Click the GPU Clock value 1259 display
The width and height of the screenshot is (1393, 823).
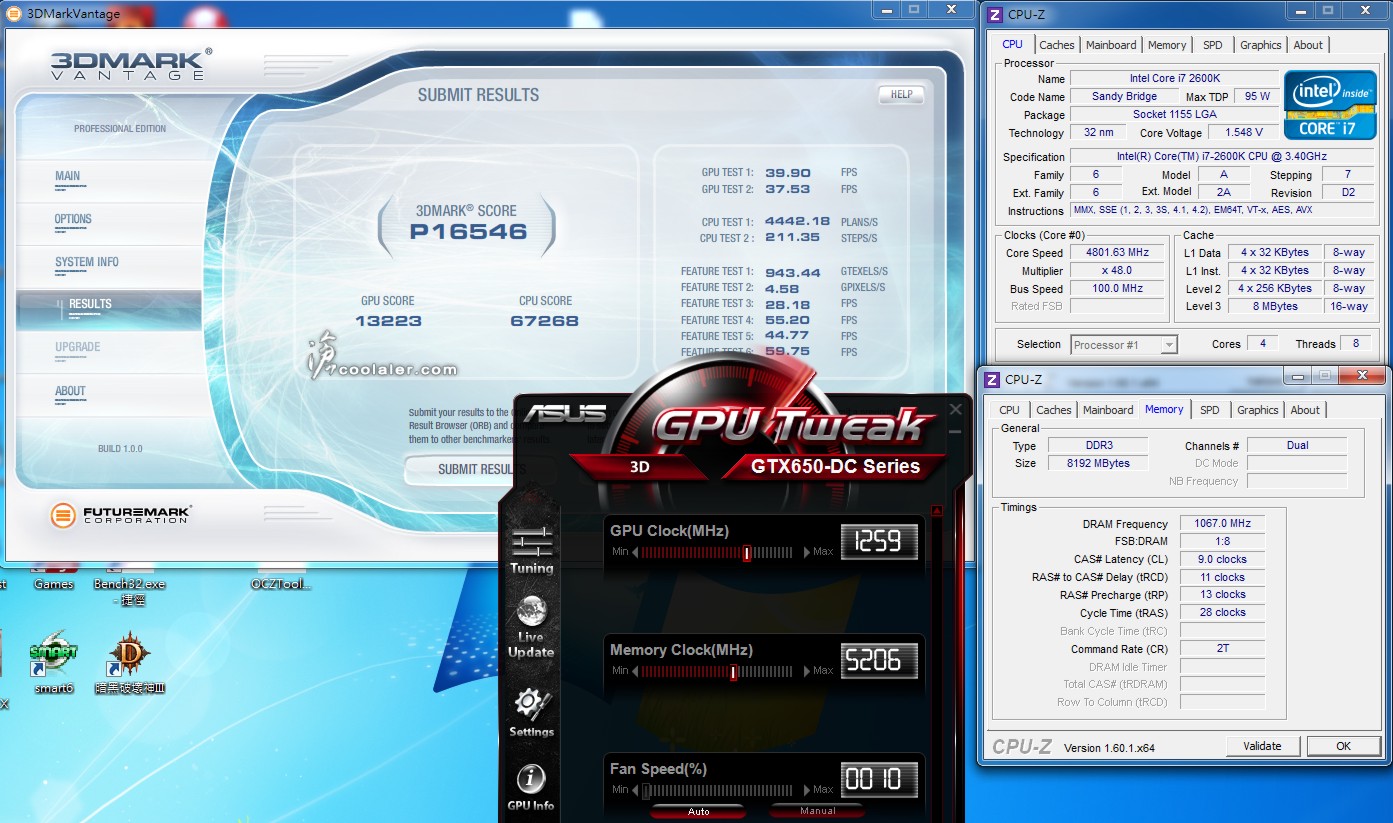879,542
